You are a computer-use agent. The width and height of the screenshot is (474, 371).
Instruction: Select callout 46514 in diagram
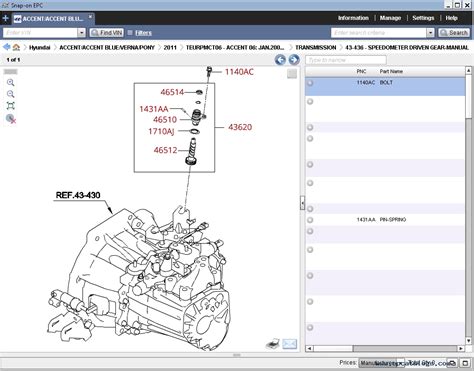[x=172, y=92]
